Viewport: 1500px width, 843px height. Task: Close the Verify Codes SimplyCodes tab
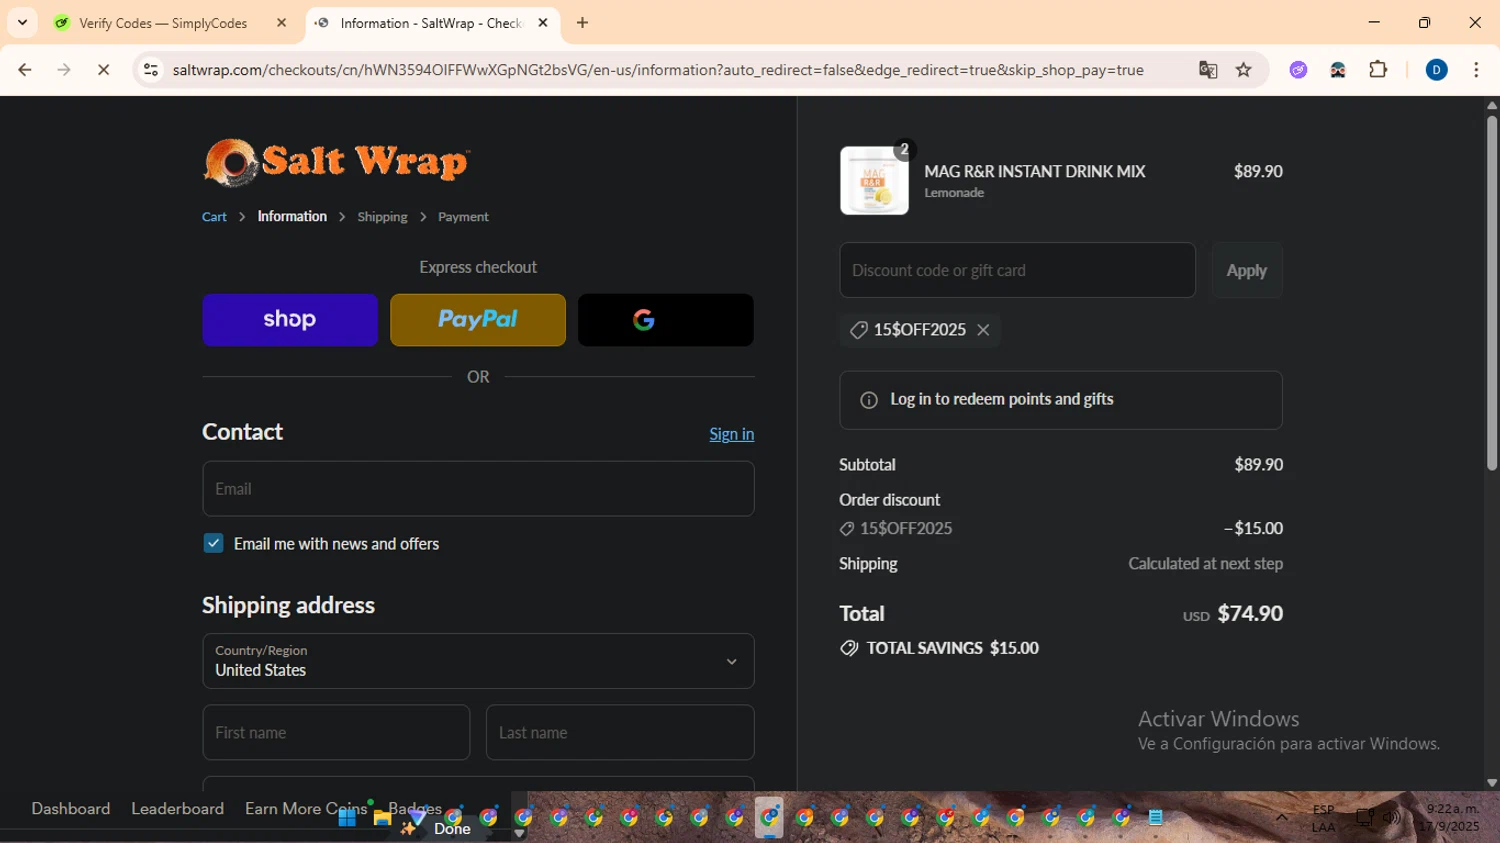click(x=282, y=23)
